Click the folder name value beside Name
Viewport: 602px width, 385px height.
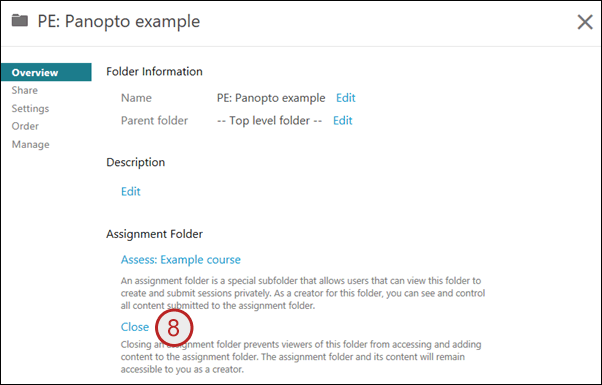pos(271,98)
